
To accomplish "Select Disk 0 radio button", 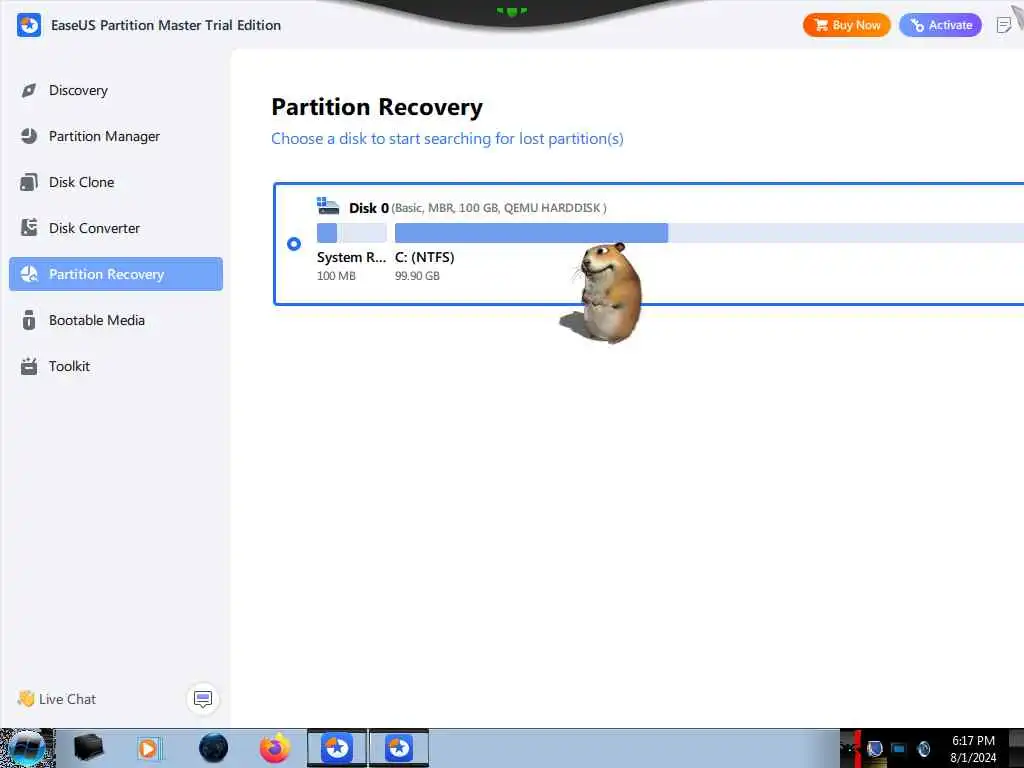I will click(294, 244).
